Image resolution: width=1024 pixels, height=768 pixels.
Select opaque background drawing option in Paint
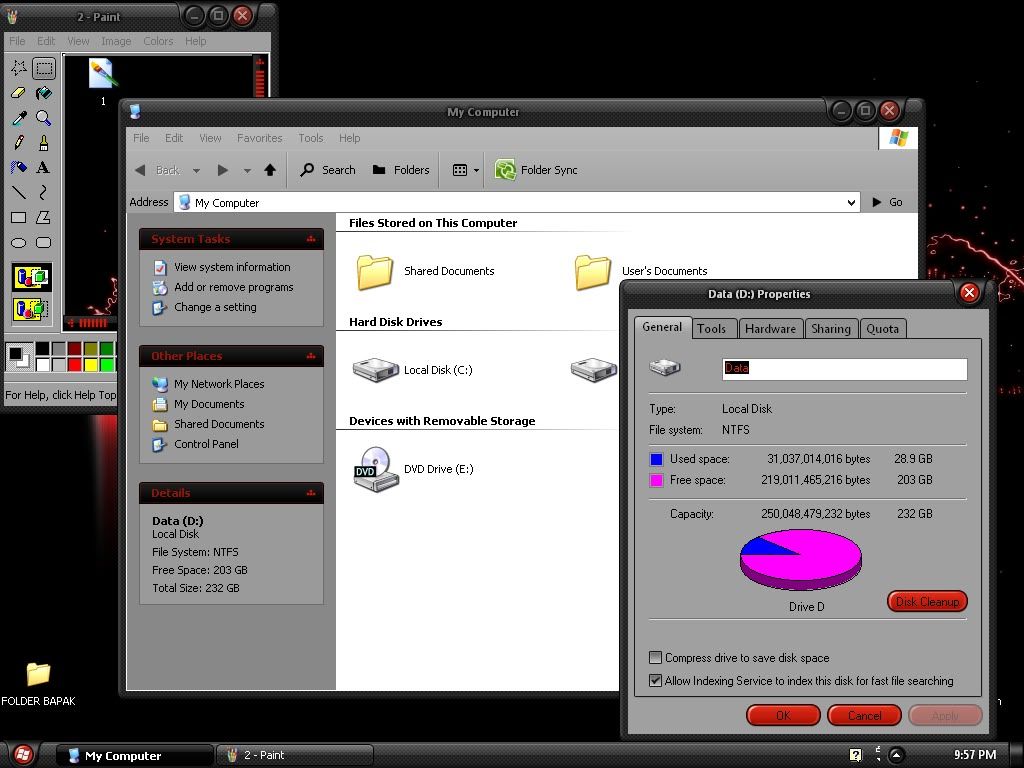pos(31,278)
